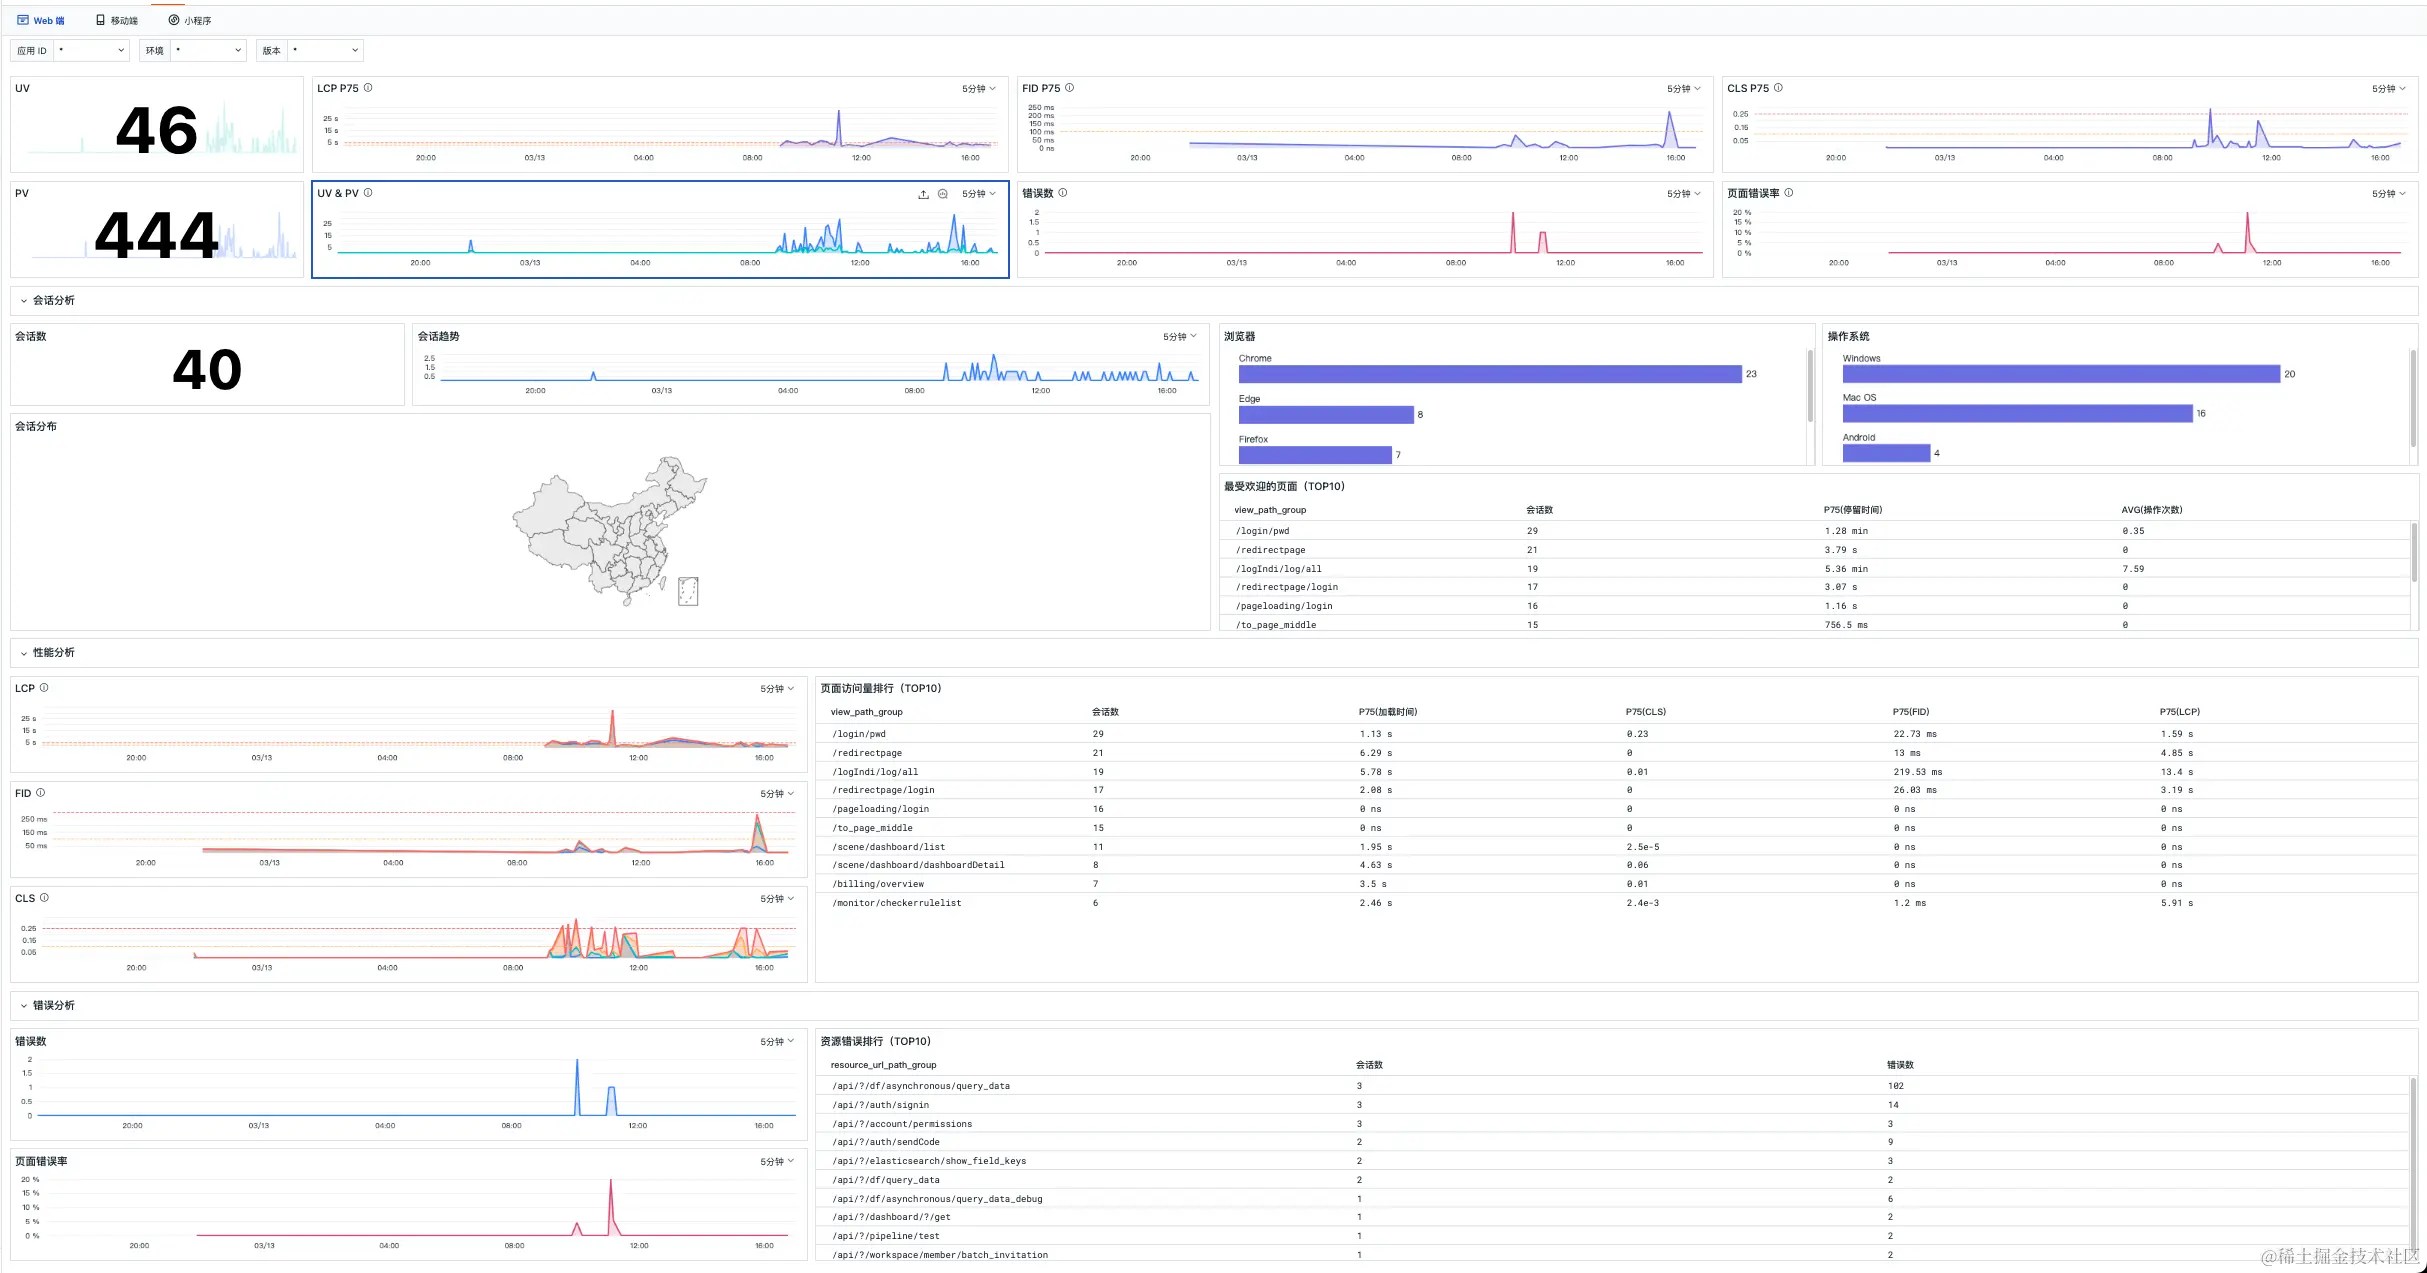Switch to the 小程序 tab

[x=190, y=20]
